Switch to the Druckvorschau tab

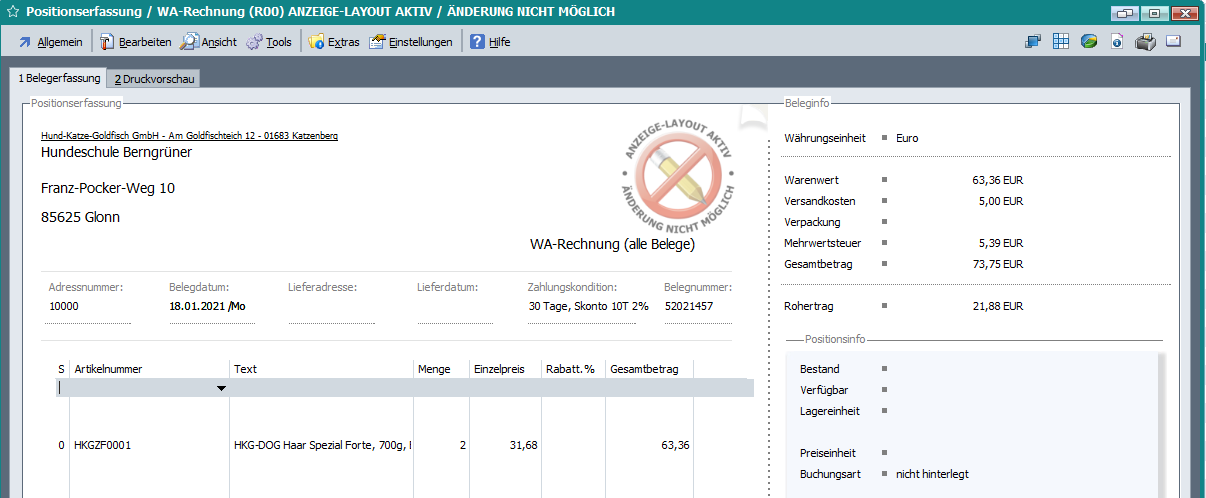(154, 78)
